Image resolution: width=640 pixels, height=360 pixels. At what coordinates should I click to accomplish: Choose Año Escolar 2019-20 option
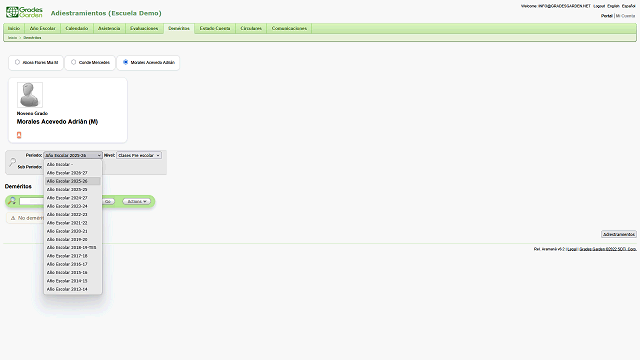[x=73, y=239]
